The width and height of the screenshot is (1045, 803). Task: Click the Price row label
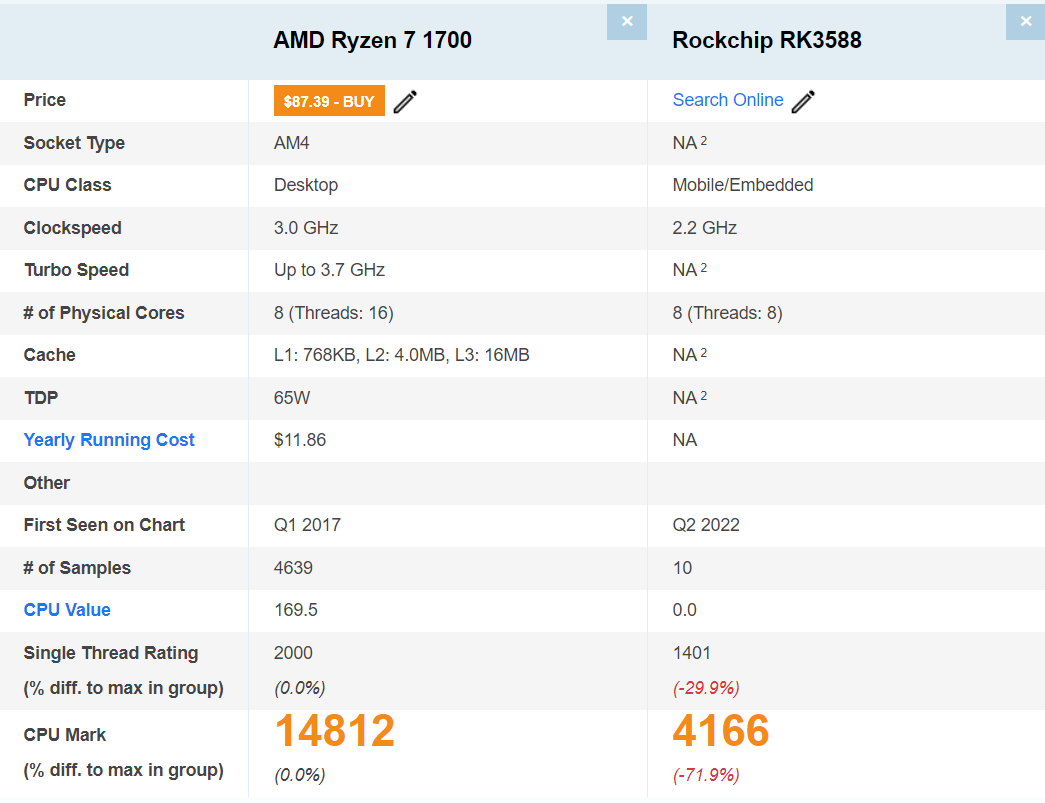click(x=45, y=100)
